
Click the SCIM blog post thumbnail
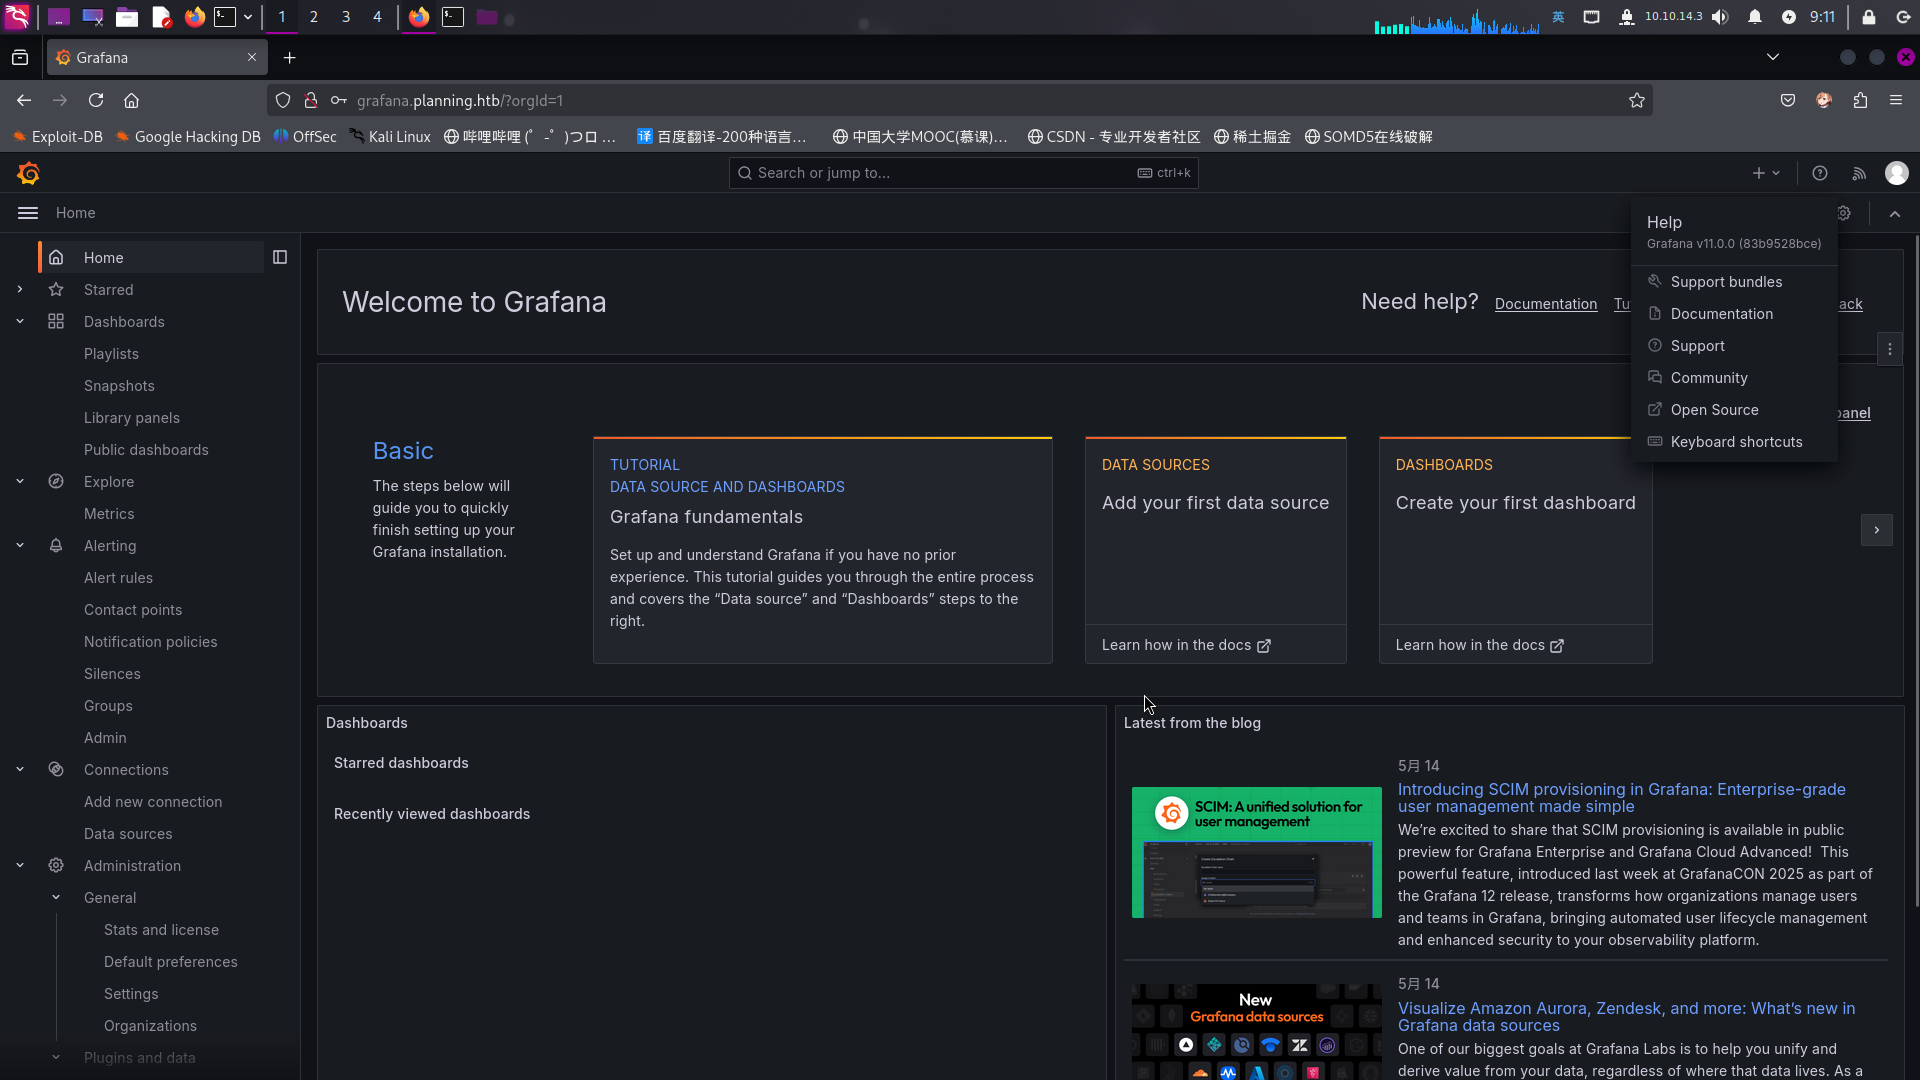click(1256, 852)
